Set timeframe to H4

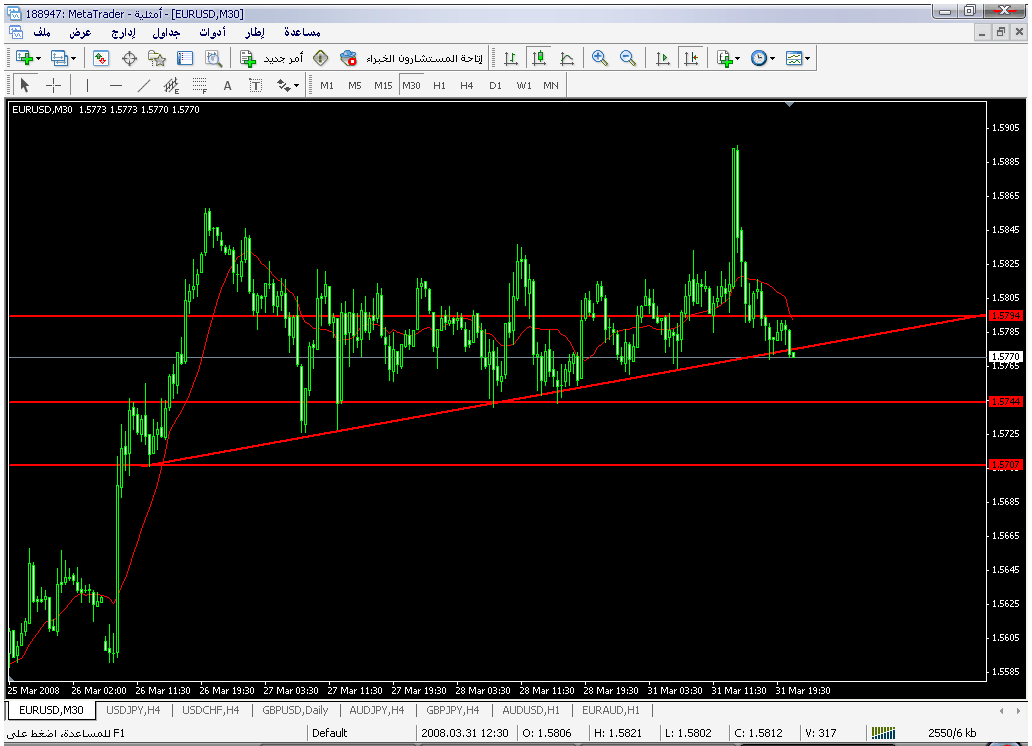point(466,85)
